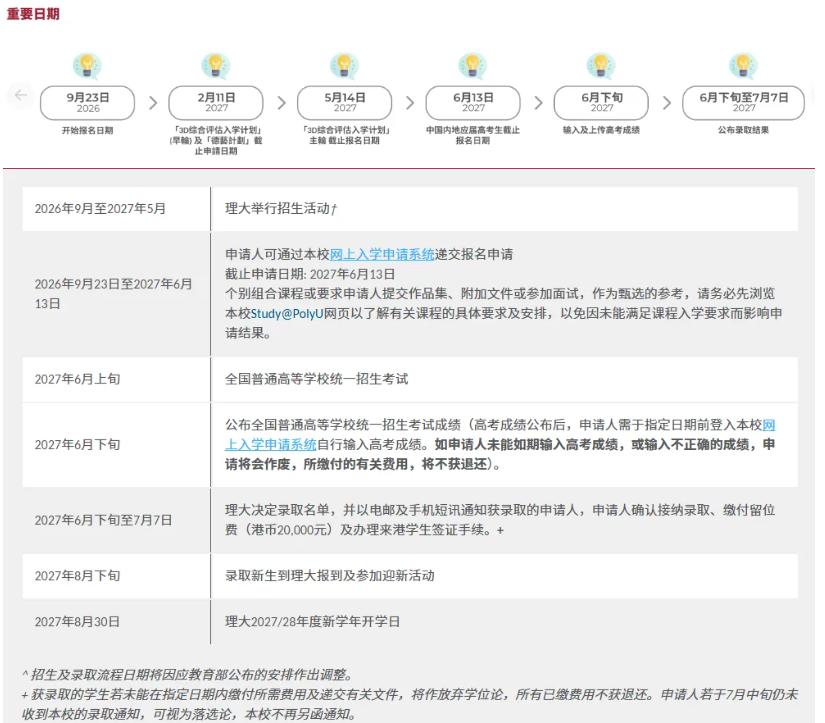Click the 2026年9月至2027年5月 date cell

pos(116,209)
